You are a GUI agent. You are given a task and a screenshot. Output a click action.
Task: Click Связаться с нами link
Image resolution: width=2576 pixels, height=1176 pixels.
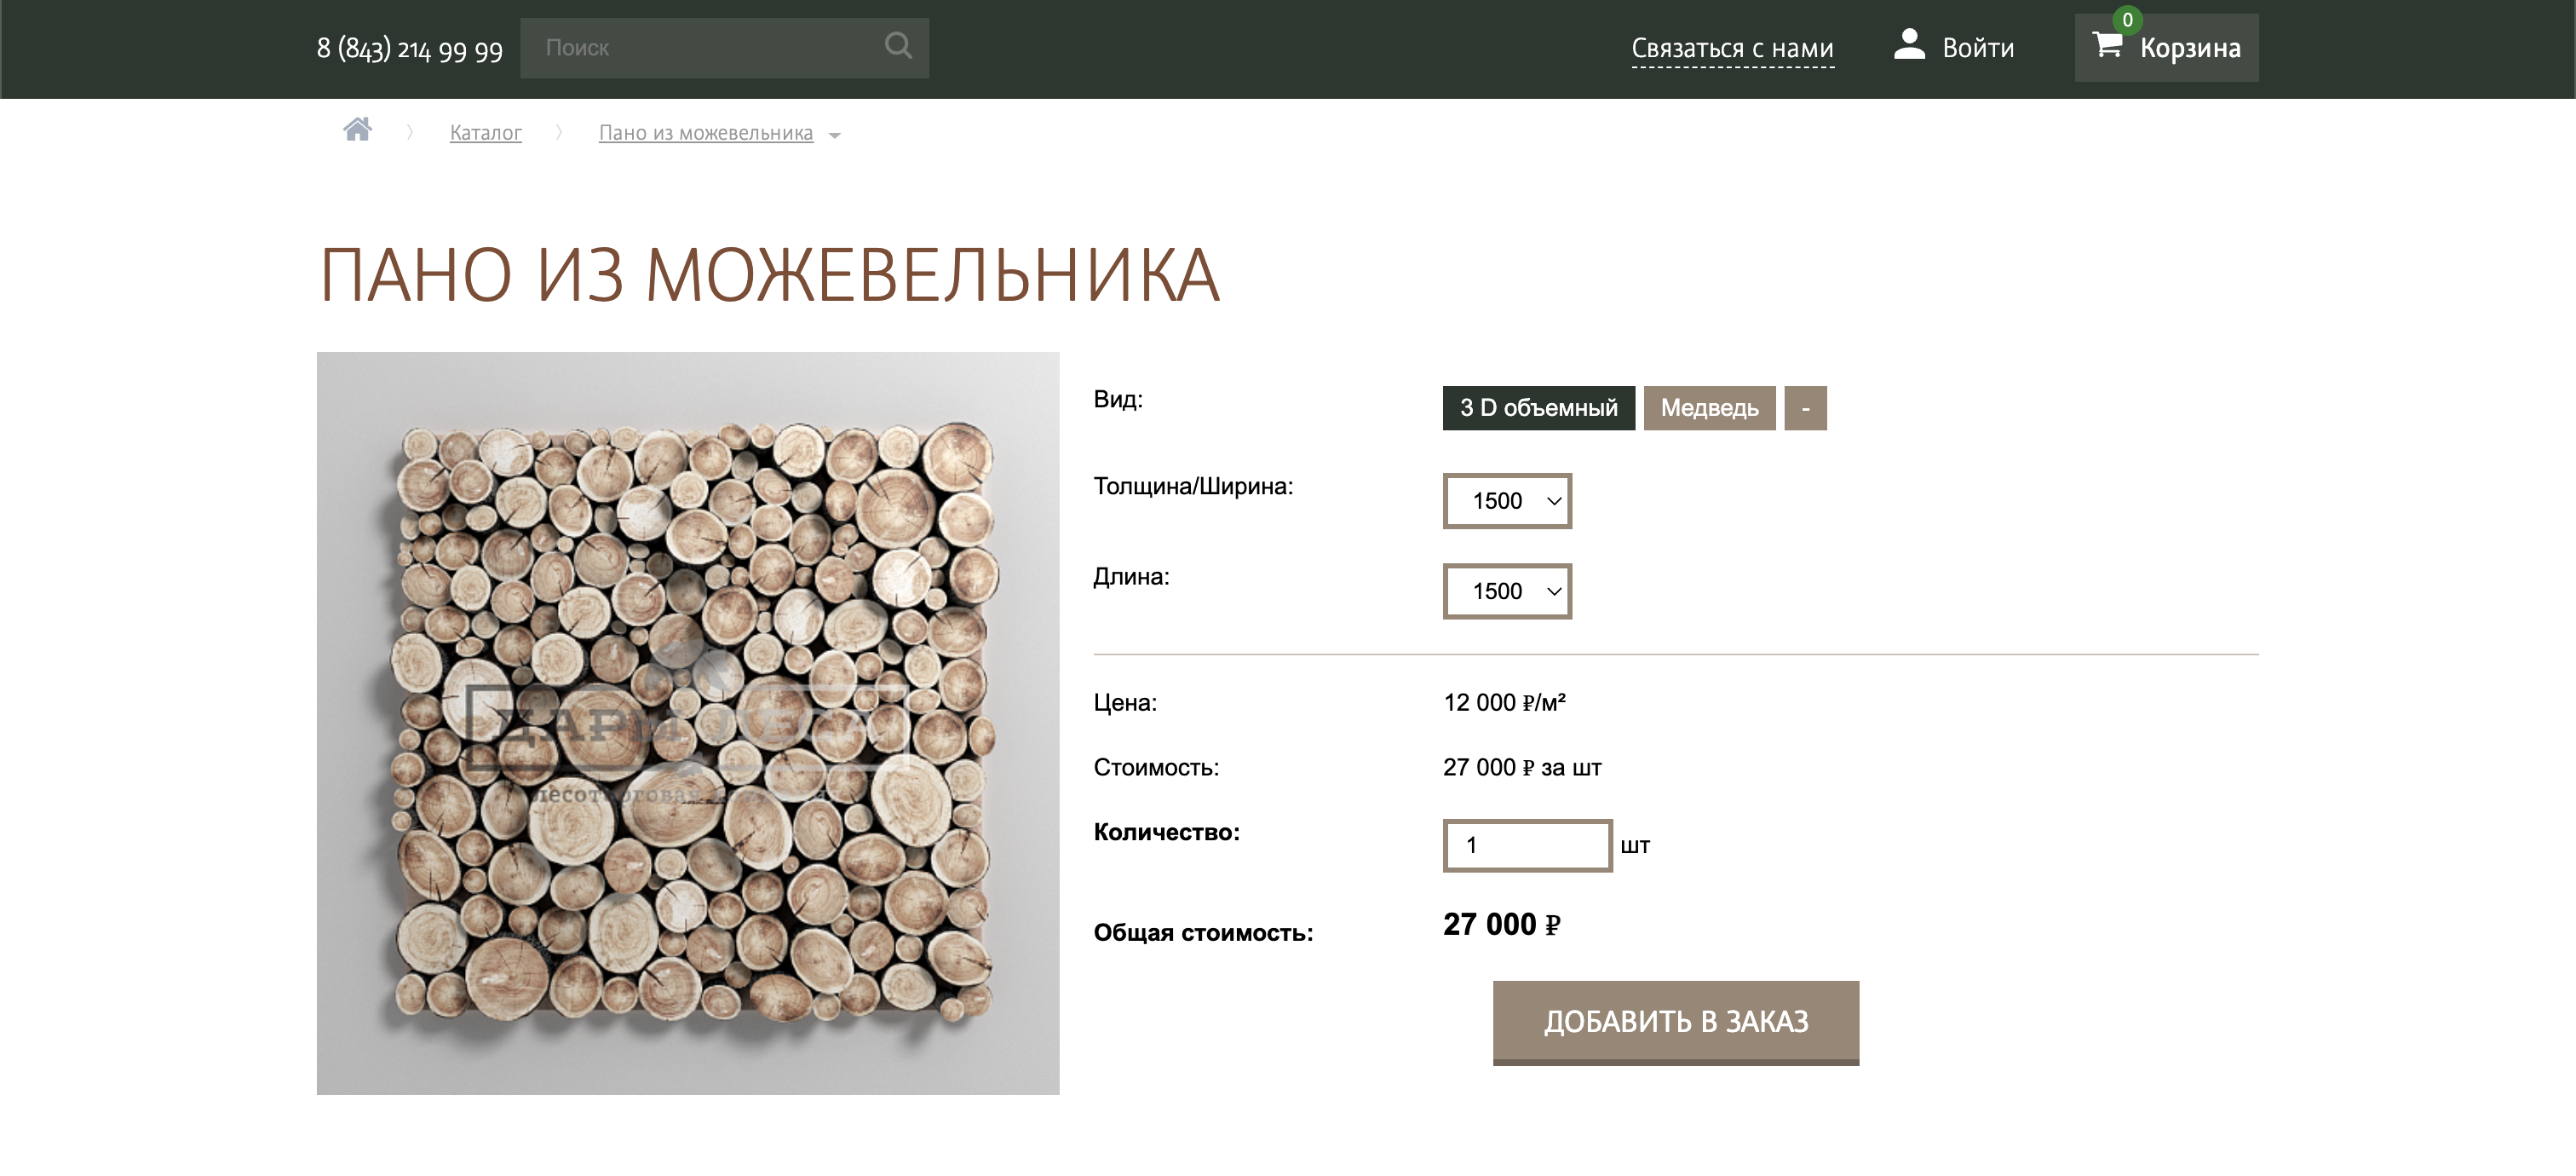(1732, 48)
